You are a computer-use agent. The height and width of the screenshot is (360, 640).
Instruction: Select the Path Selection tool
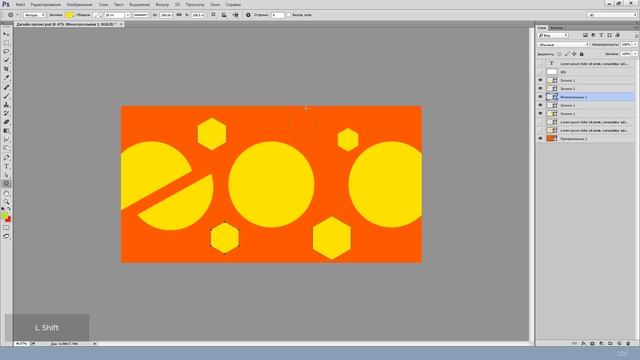pyautogui.click(x=6, y=175)
